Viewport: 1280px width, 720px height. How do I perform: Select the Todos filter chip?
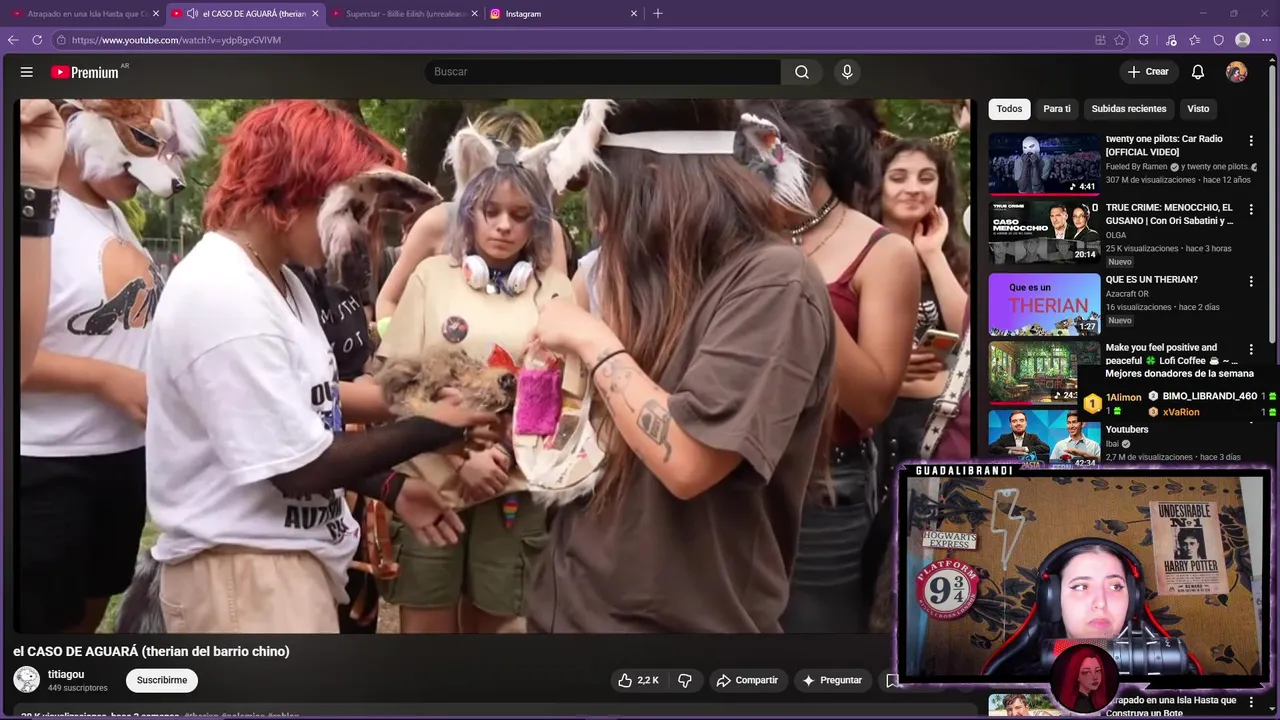pyautogui.click(x=1009, y=109)
